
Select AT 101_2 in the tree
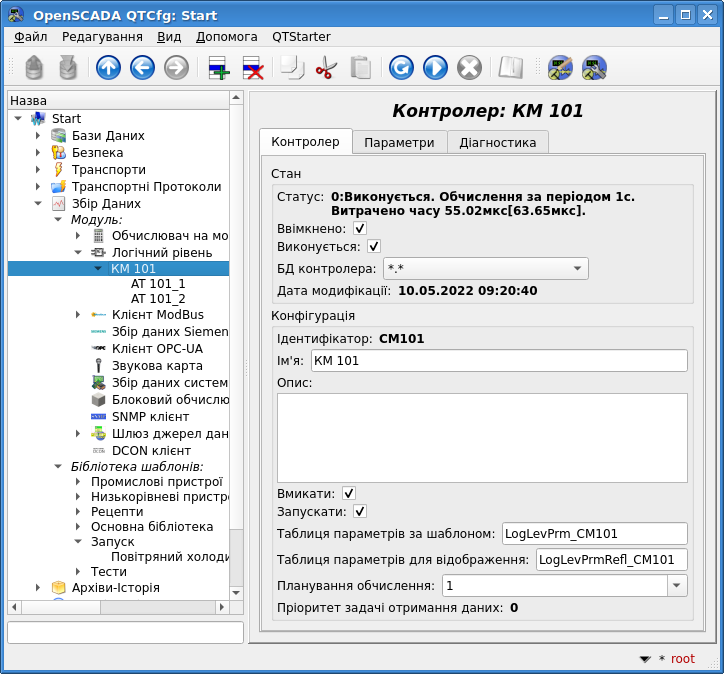click(x=158, y=299)
